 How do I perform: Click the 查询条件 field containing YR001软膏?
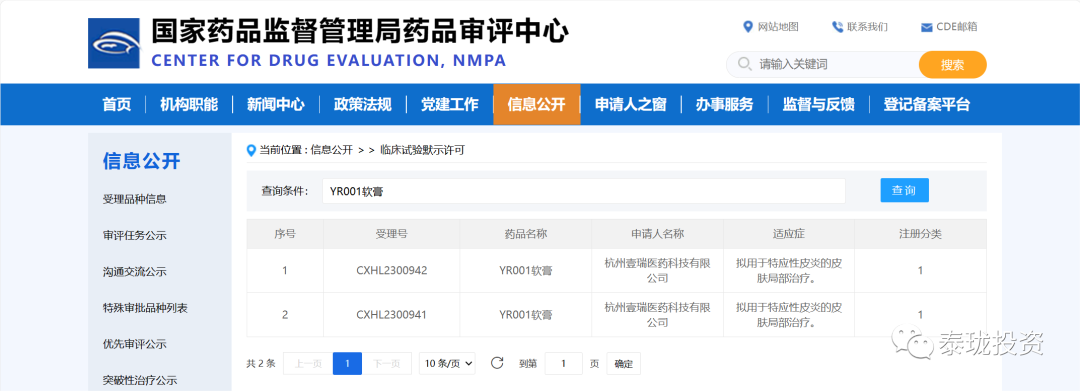click(x=583, y=191)
